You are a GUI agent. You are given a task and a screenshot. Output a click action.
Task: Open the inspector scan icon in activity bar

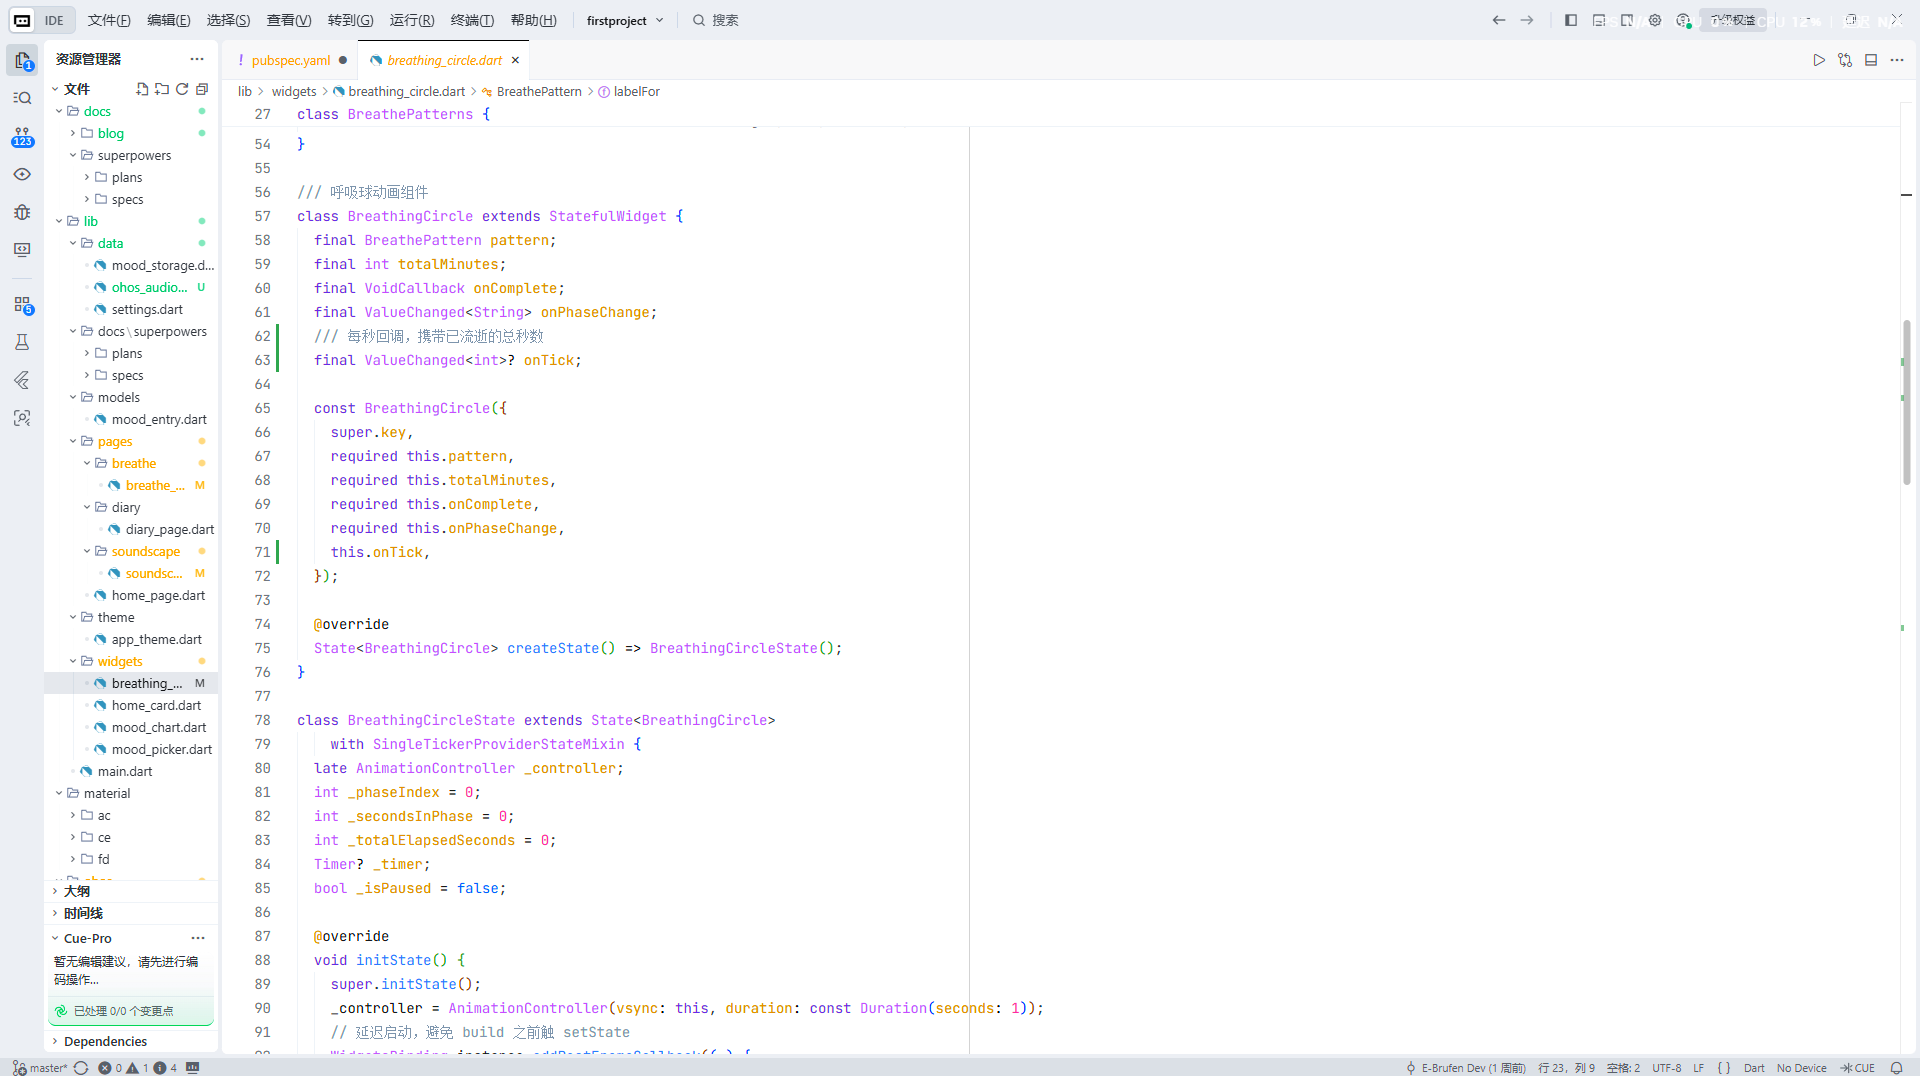22,418
